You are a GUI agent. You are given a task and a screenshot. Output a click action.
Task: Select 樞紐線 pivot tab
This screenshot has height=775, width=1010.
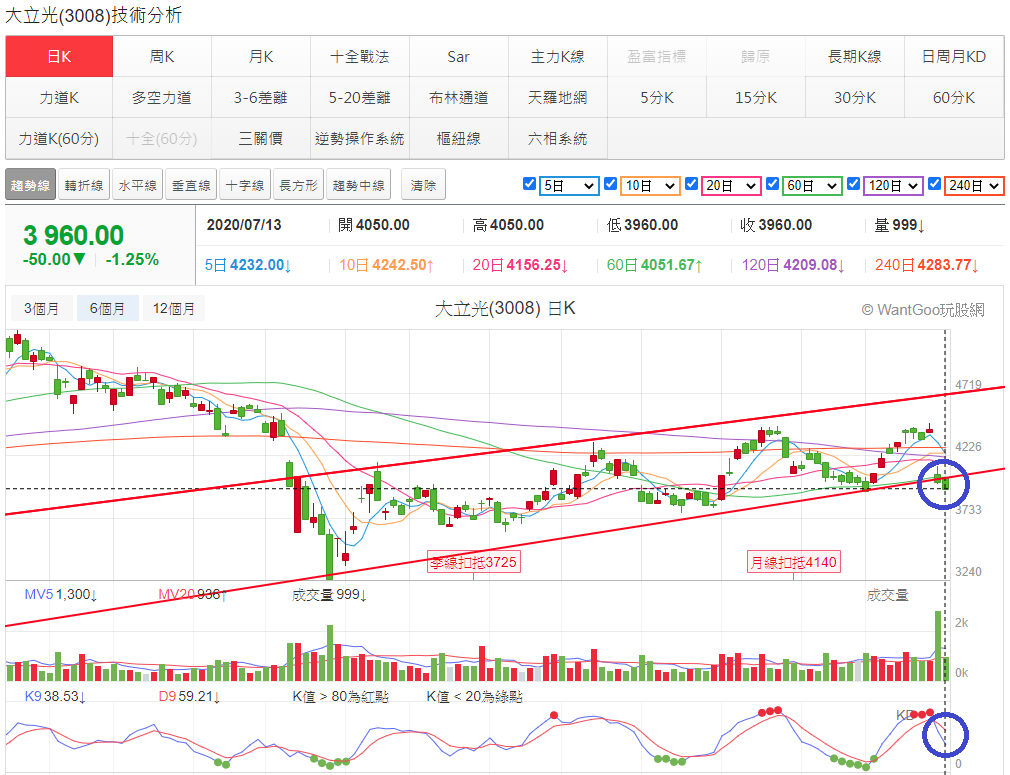[x=459, y=139]
